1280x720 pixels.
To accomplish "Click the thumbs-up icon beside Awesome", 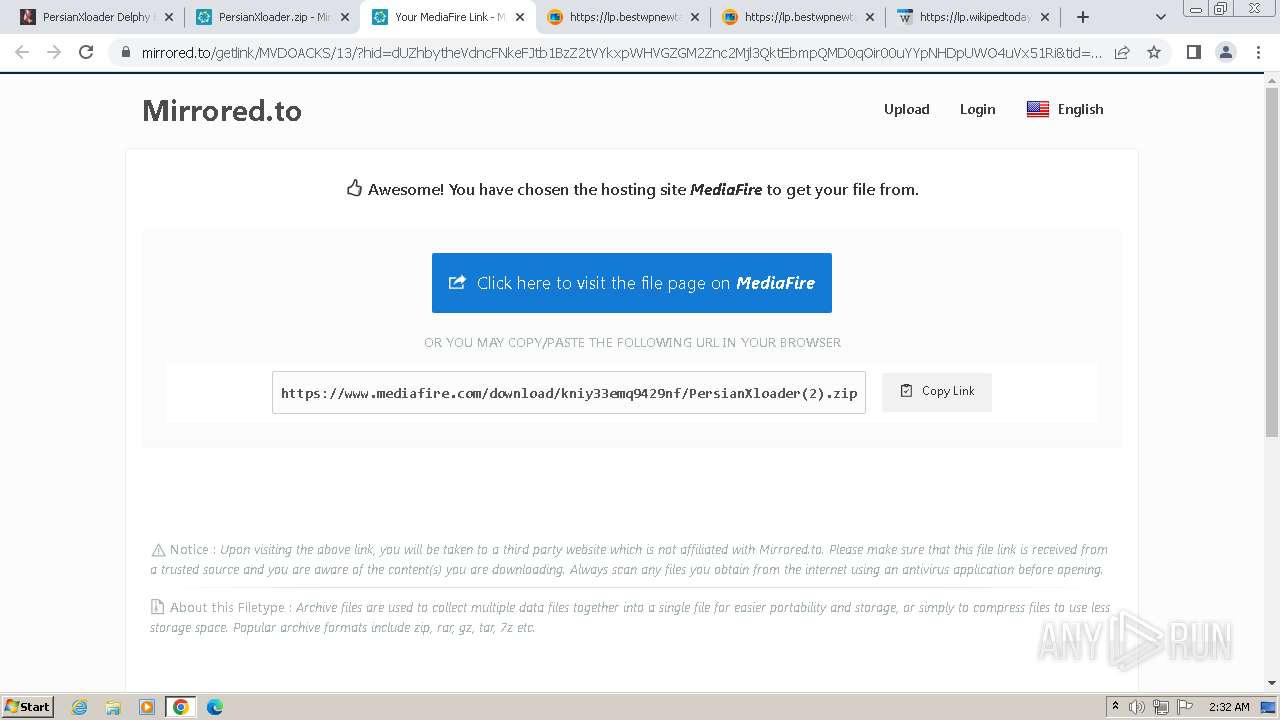I will tap(354, 188).
